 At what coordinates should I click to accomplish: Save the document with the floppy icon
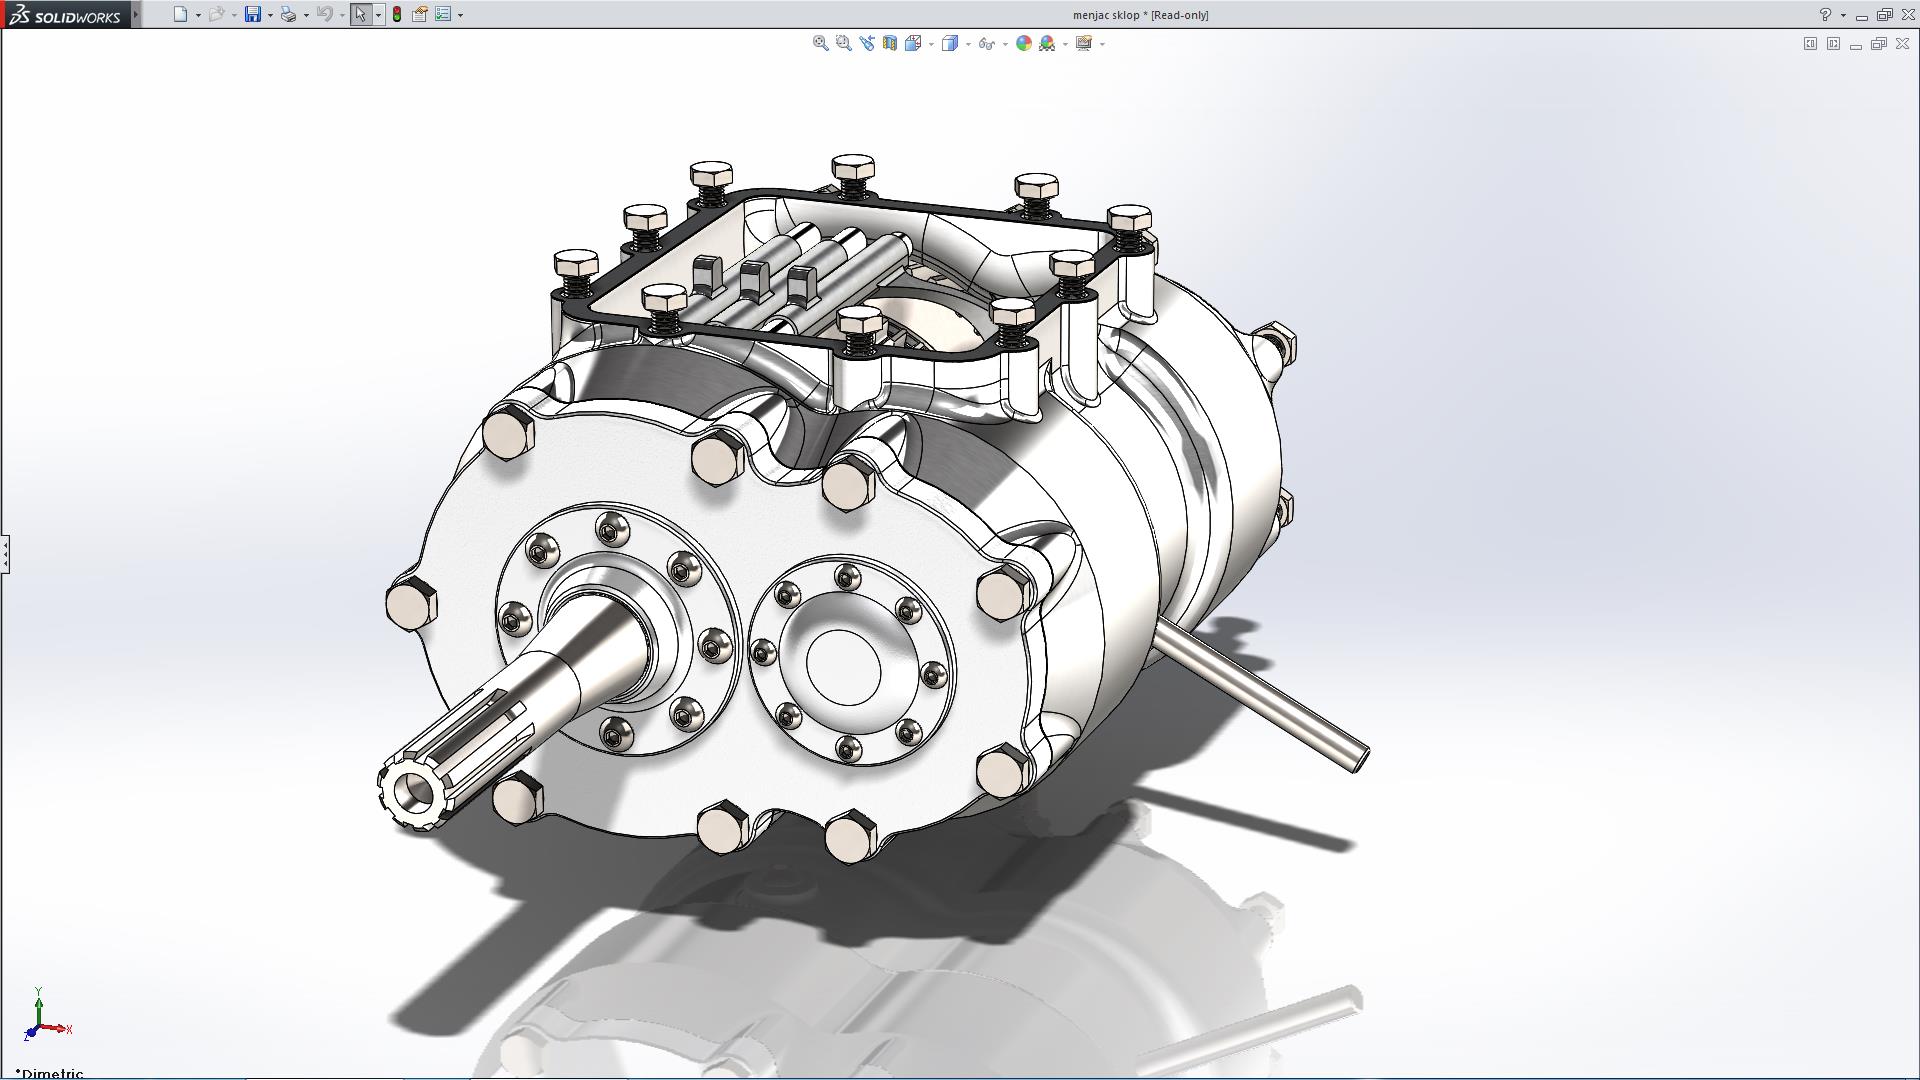pos(253,14)
